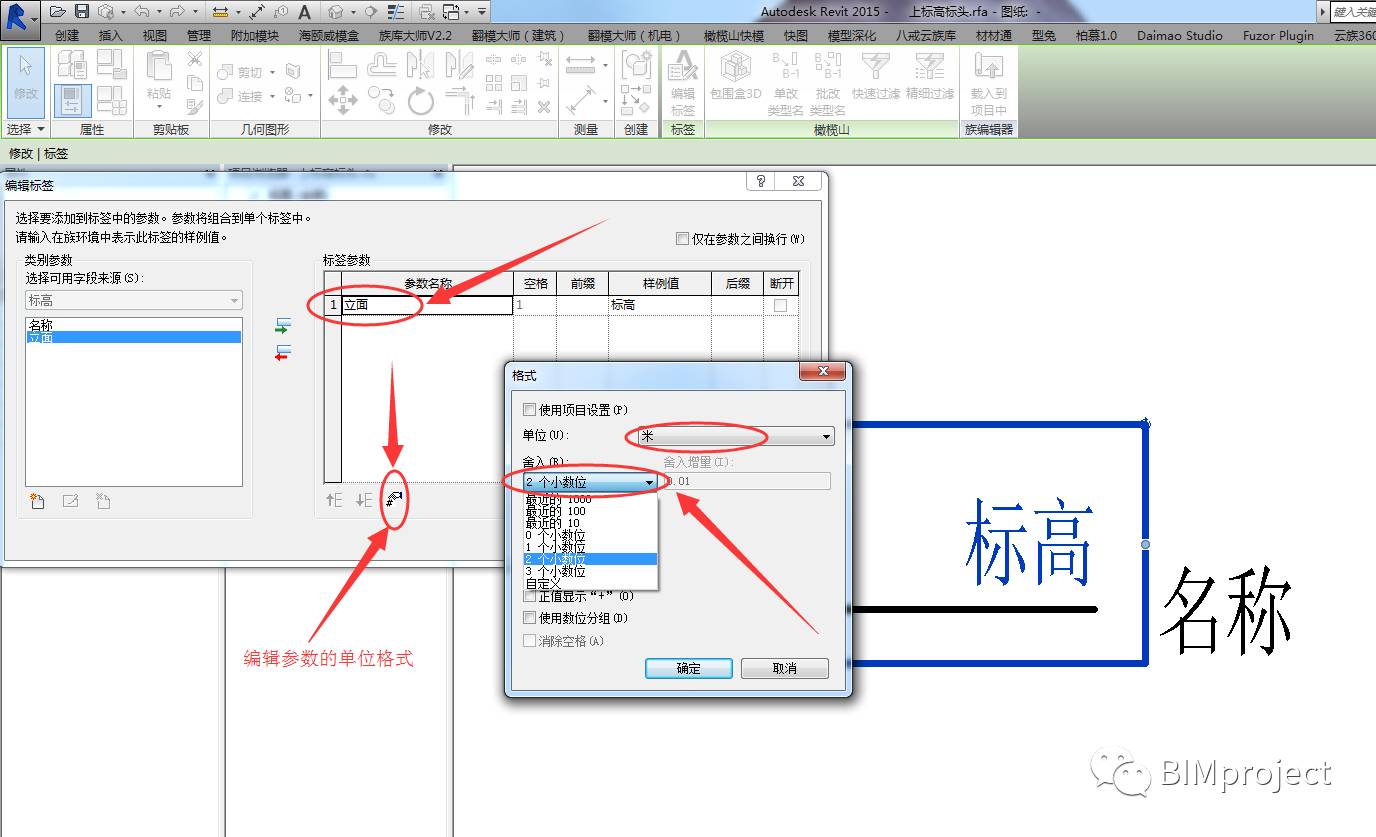This screenshot has width=1376, height=837.
Task: Click the 样例值 cell containing 标高
Action: click(659, 305)
